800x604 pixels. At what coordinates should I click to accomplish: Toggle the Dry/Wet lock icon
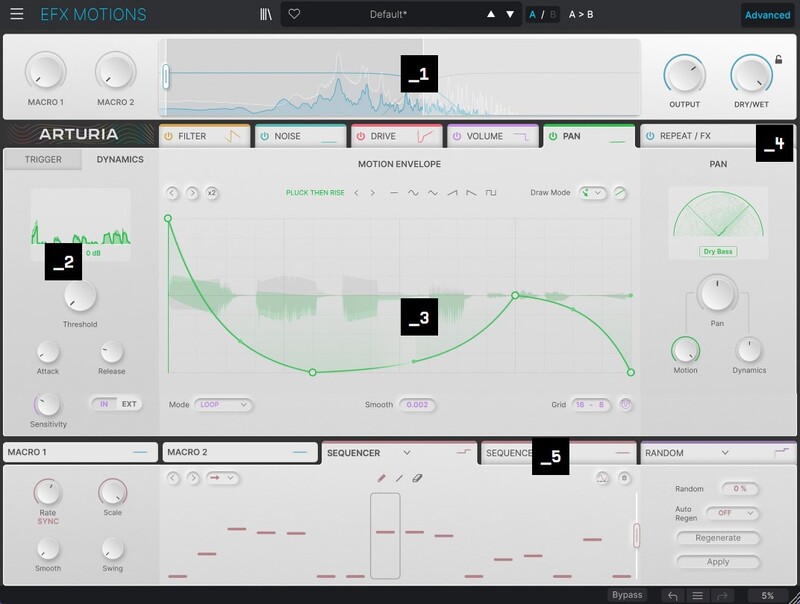click(779, 59)
